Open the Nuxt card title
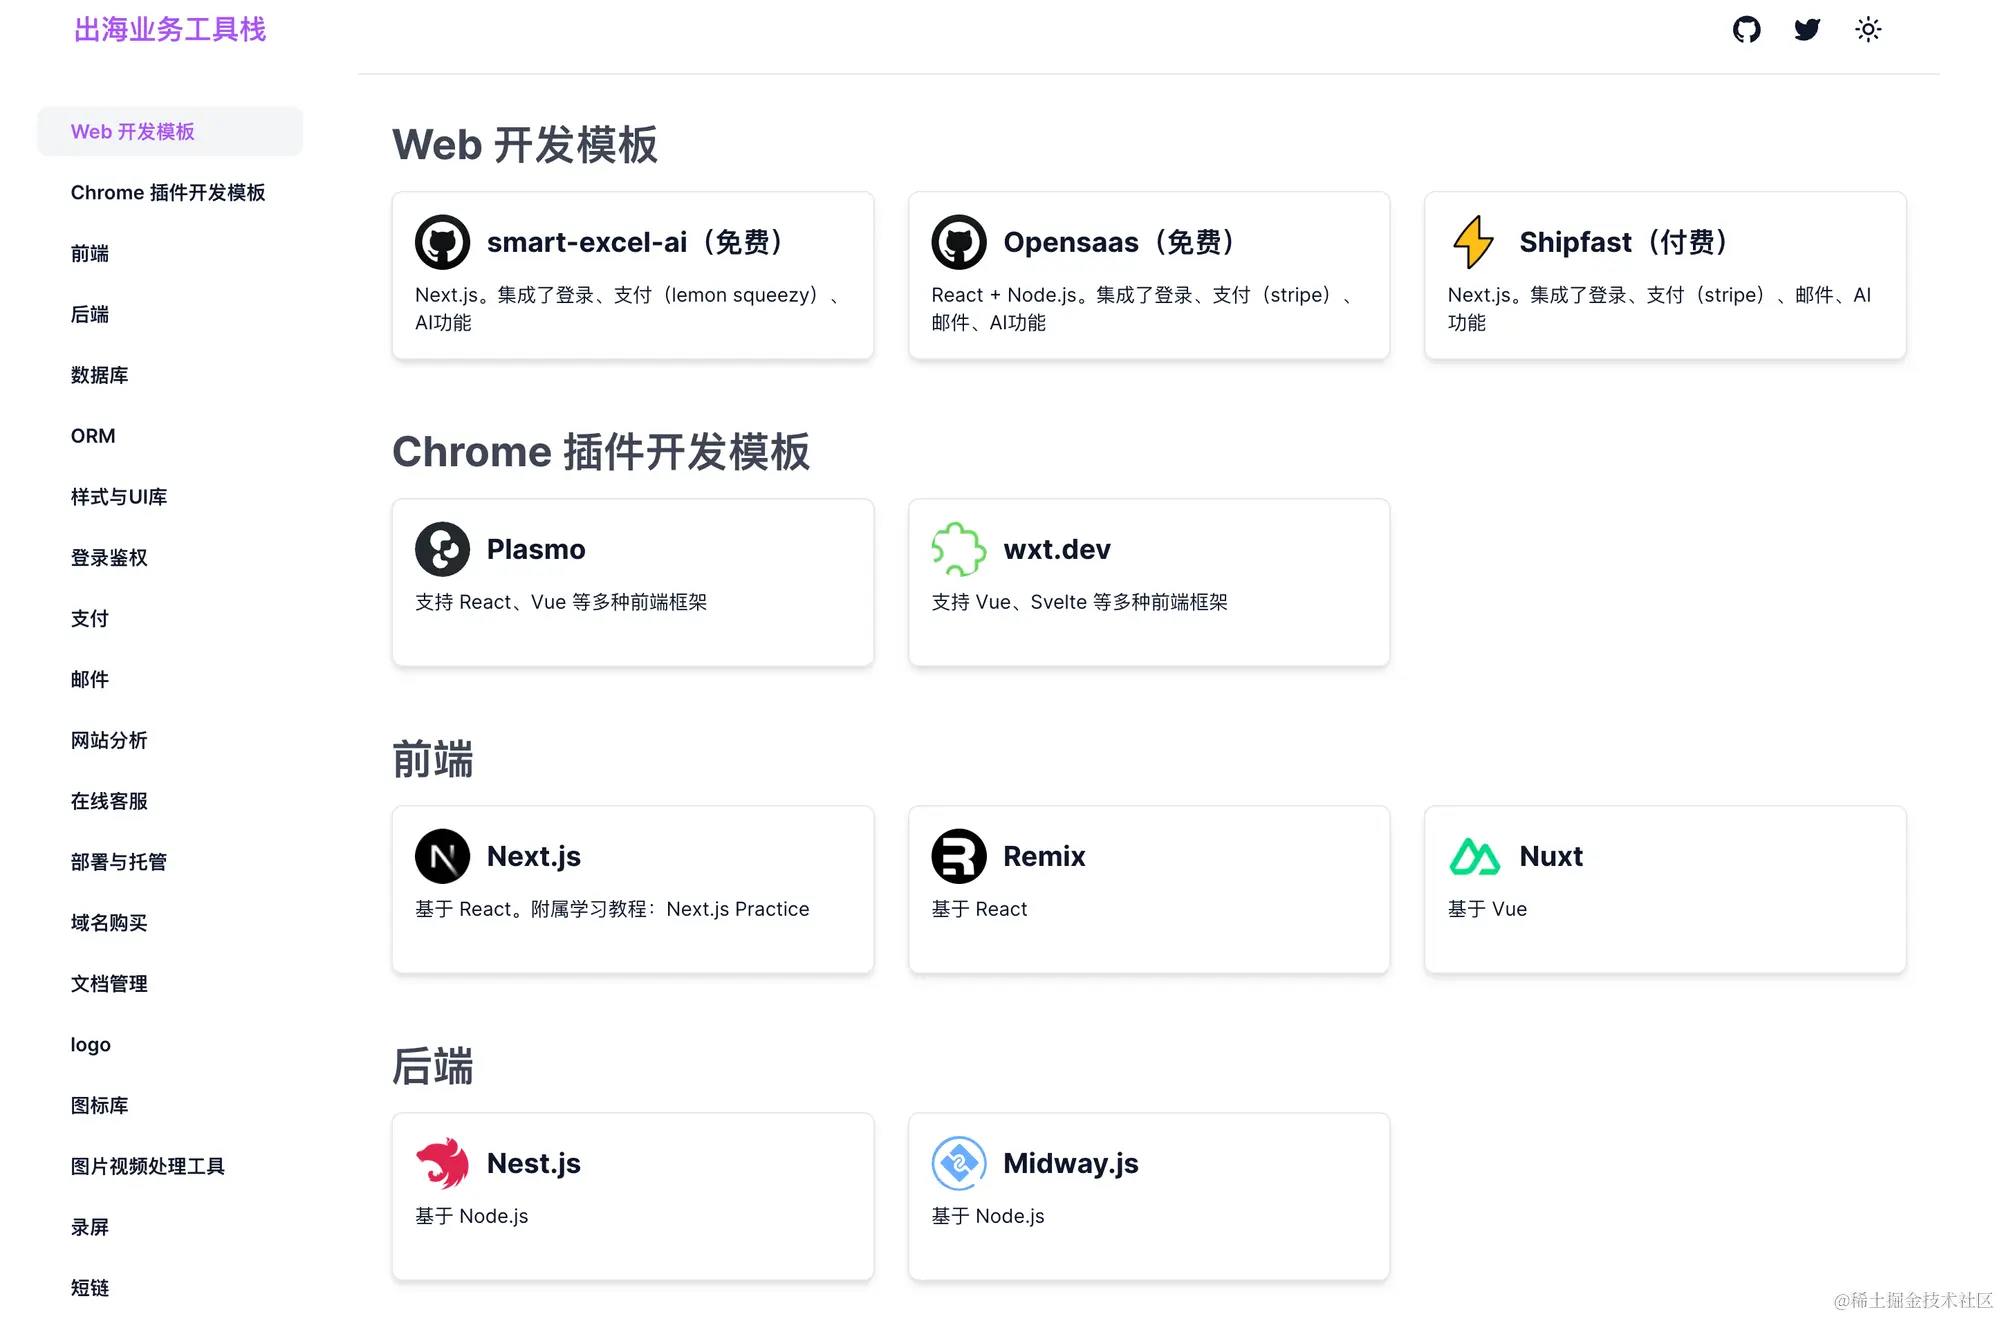Screen dimensions: 2000x1317 [1551, 856]
